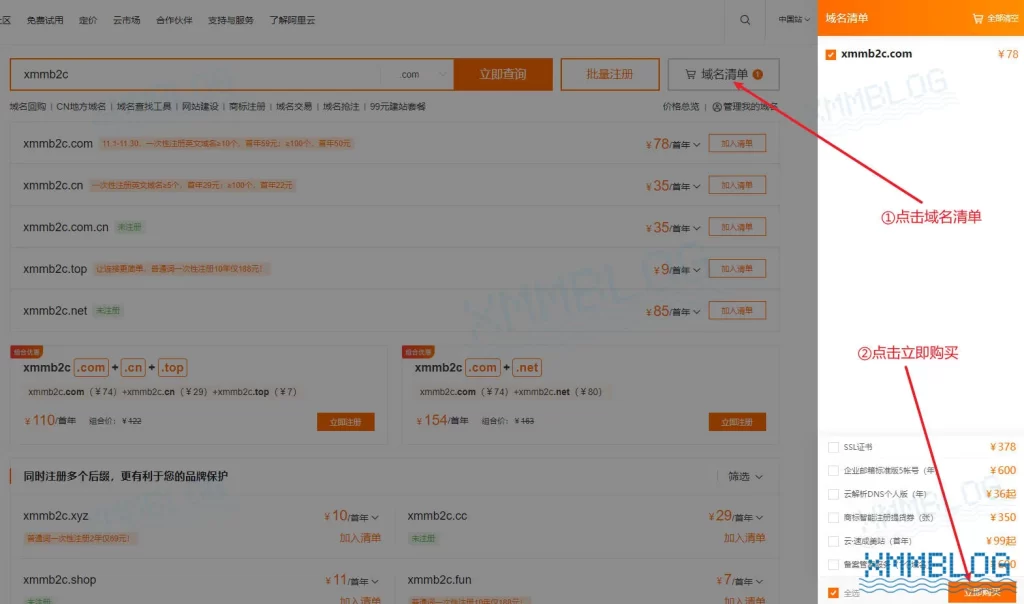Open the 域名交易 link

pyautogui.click(x=294, y=106)
